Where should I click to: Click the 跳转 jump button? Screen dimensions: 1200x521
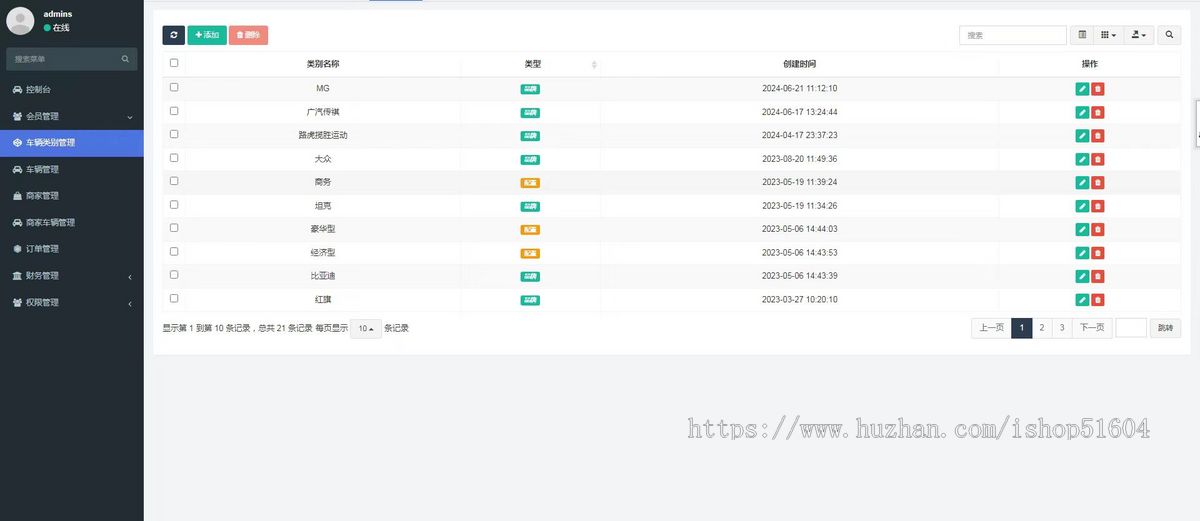(x=1165, y=328)
